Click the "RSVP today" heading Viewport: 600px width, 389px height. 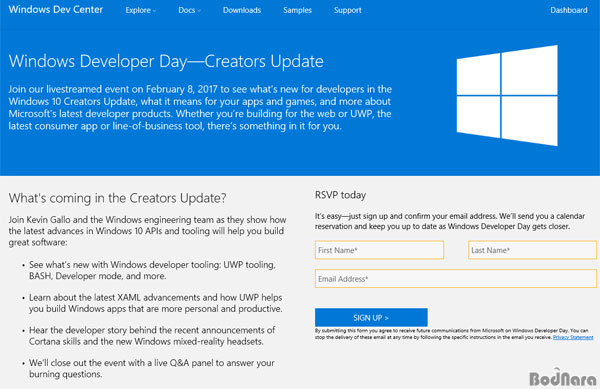pos(340,195)
